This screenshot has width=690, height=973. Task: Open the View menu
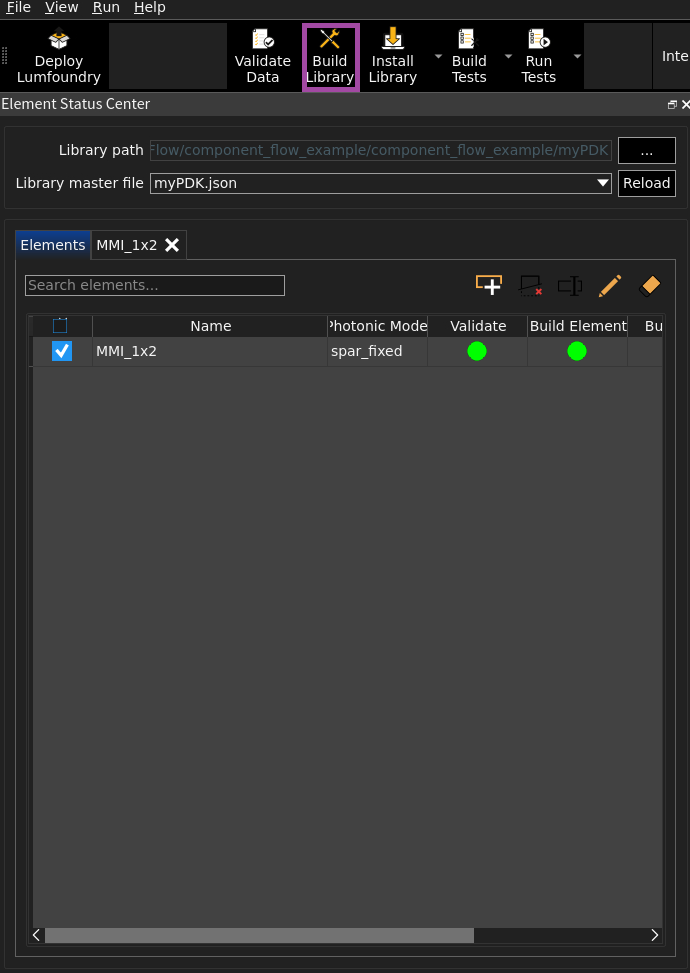61,7
